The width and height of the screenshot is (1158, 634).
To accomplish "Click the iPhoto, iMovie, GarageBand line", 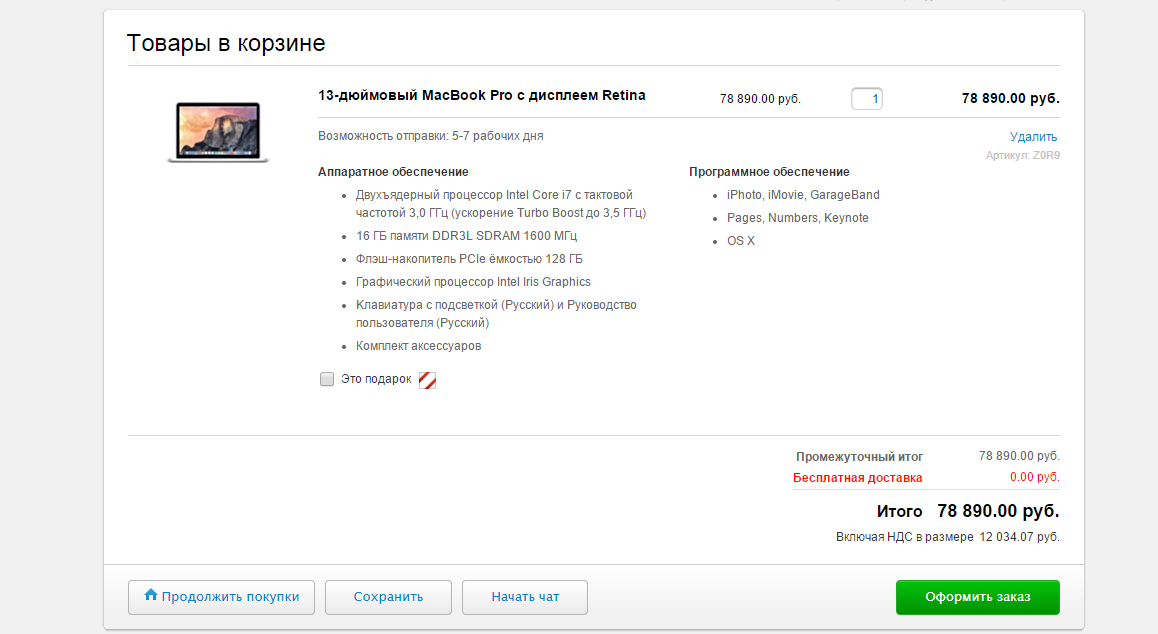I will 804,195.
